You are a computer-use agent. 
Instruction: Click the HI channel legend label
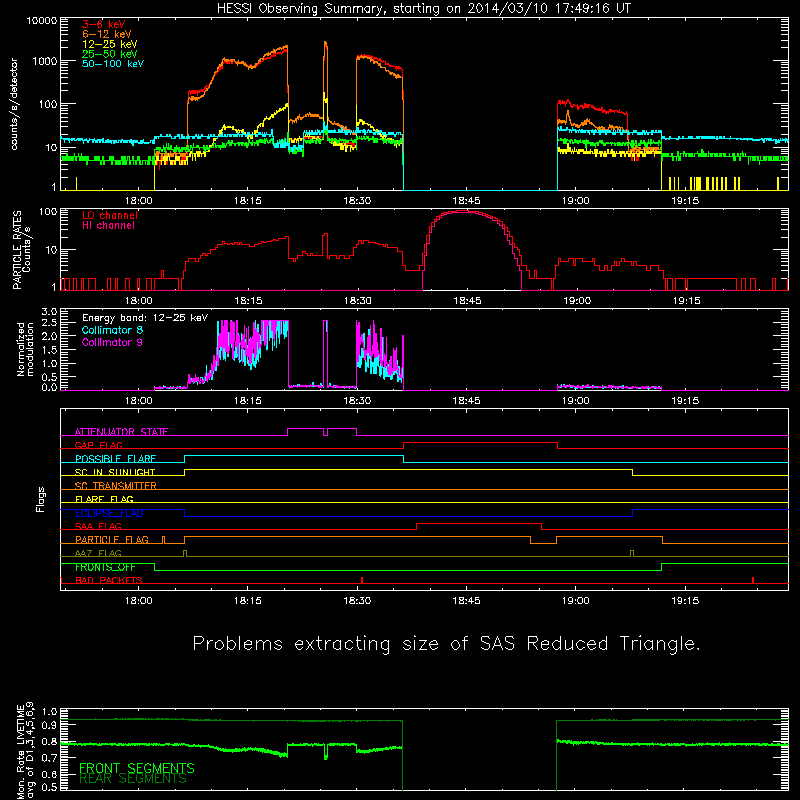coord(108,226)
